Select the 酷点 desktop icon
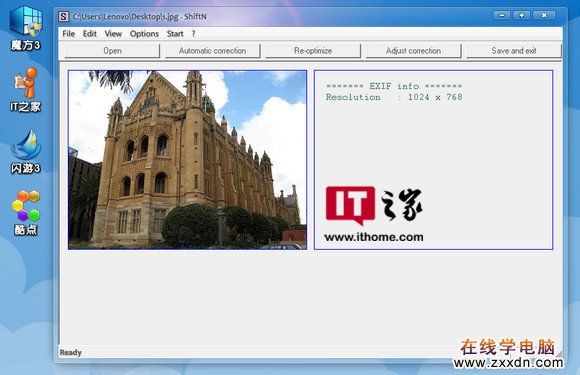 [26, 213]
